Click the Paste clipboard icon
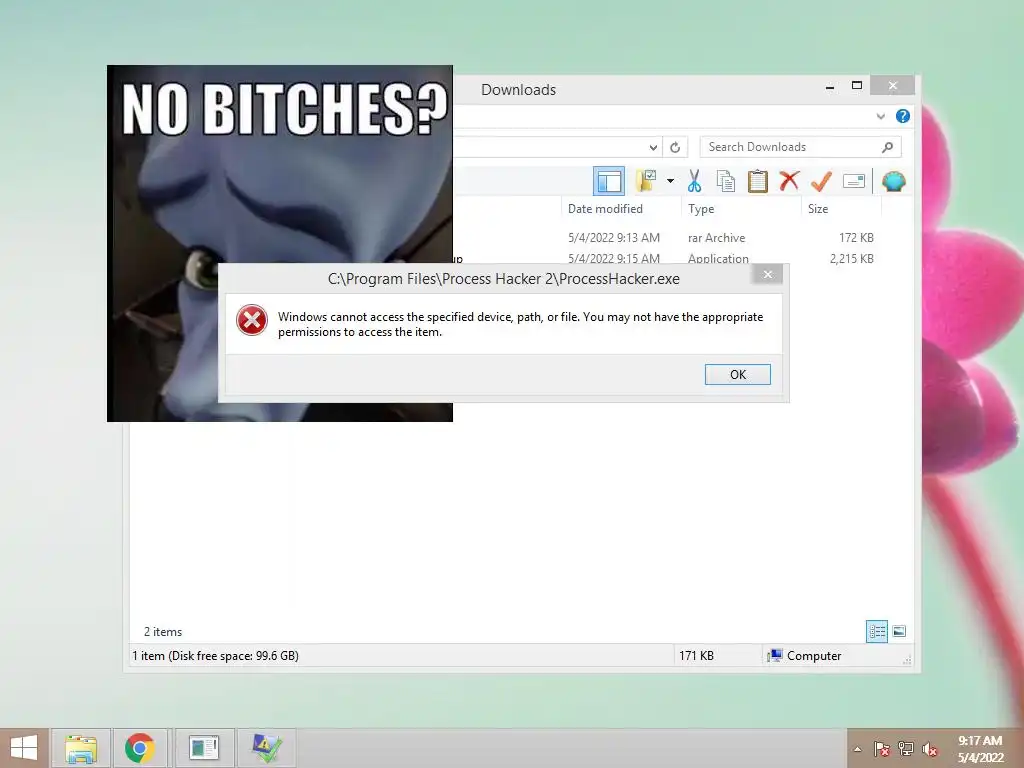 point(758,181)
